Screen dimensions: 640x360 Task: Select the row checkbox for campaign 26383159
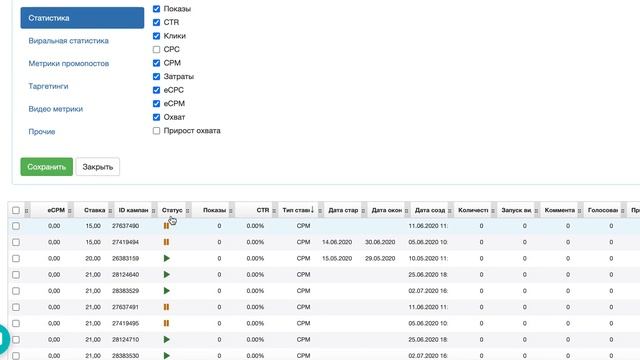click(16, 258)
